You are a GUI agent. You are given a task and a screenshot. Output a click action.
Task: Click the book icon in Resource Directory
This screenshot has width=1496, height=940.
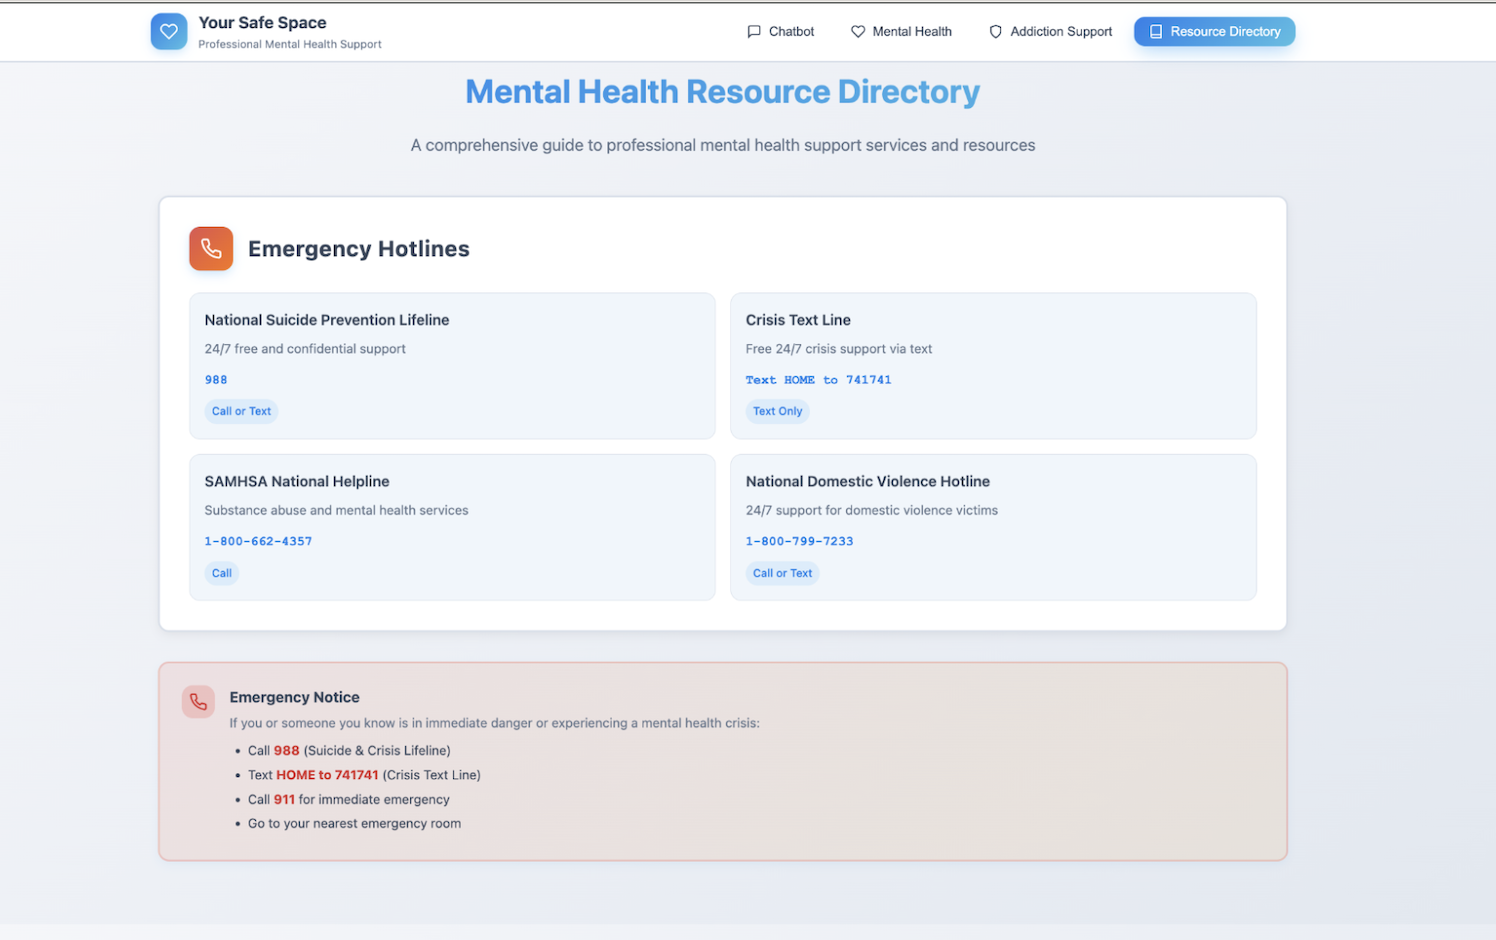pyautogui.click(x=1156, y=32)
